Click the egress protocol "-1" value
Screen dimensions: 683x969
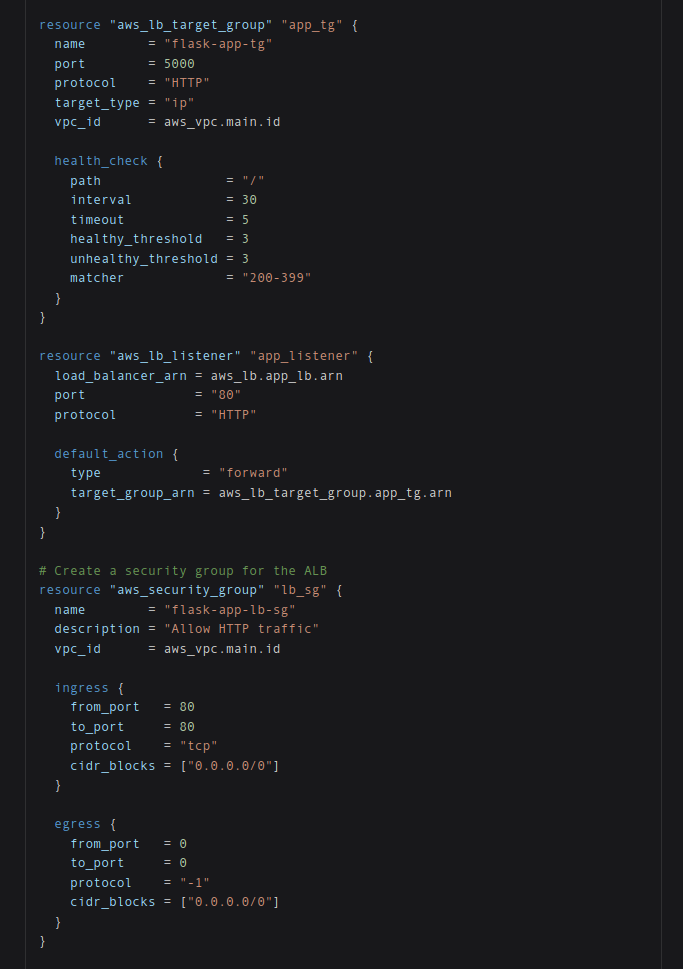pos(195,882)
